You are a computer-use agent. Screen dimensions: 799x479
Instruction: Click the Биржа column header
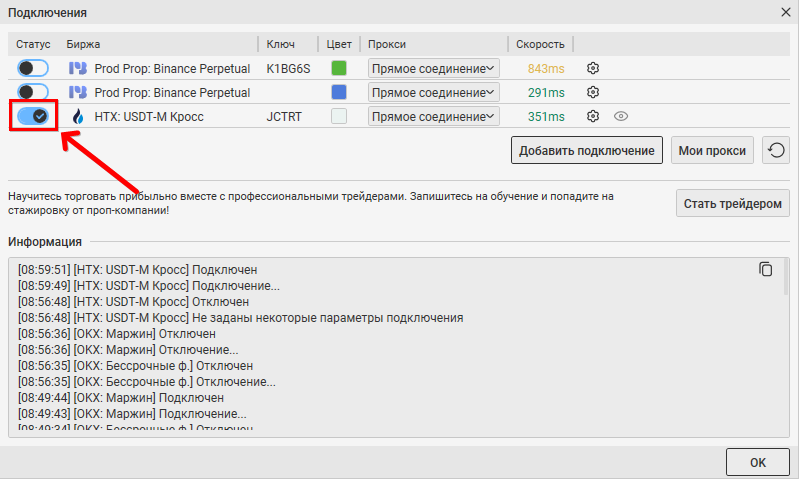click(83, 44)
